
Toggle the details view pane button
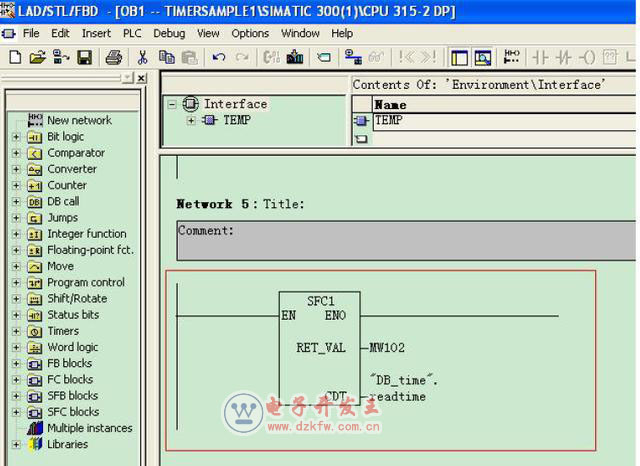click(x=483, y=58)
